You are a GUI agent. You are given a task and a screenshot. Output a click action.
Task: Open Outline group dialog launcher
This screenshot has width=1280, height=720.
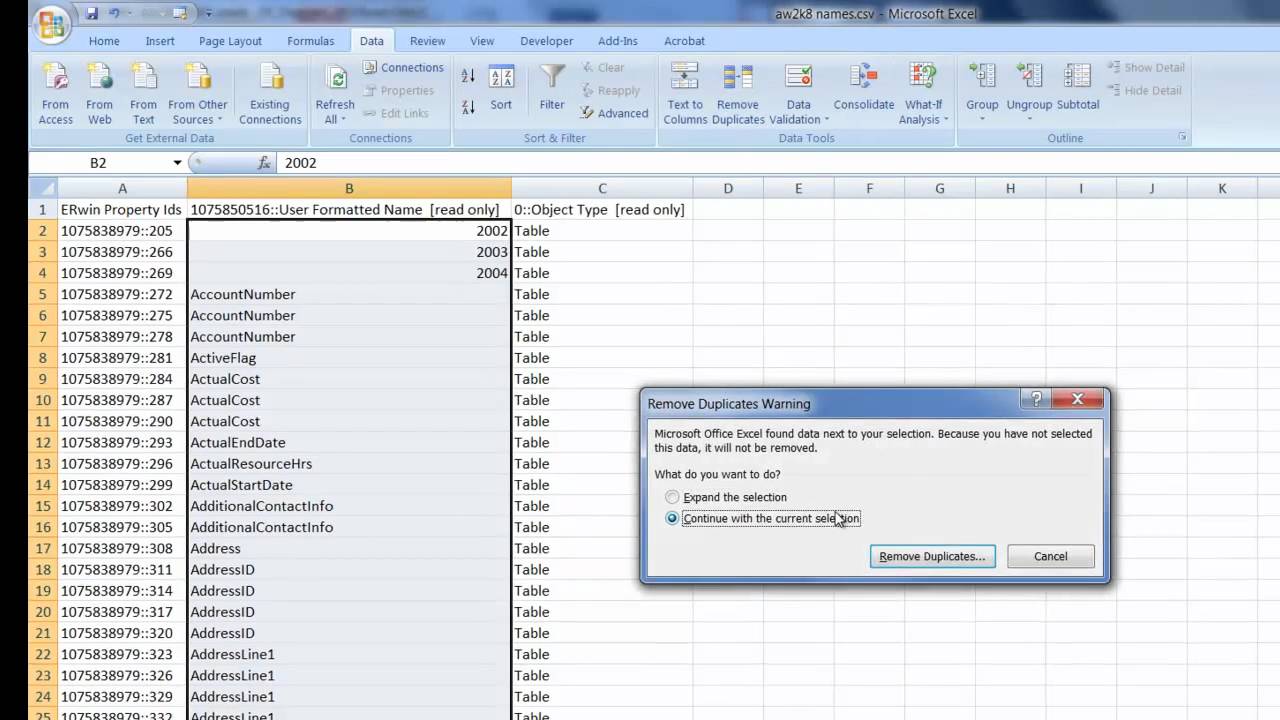1182,138
